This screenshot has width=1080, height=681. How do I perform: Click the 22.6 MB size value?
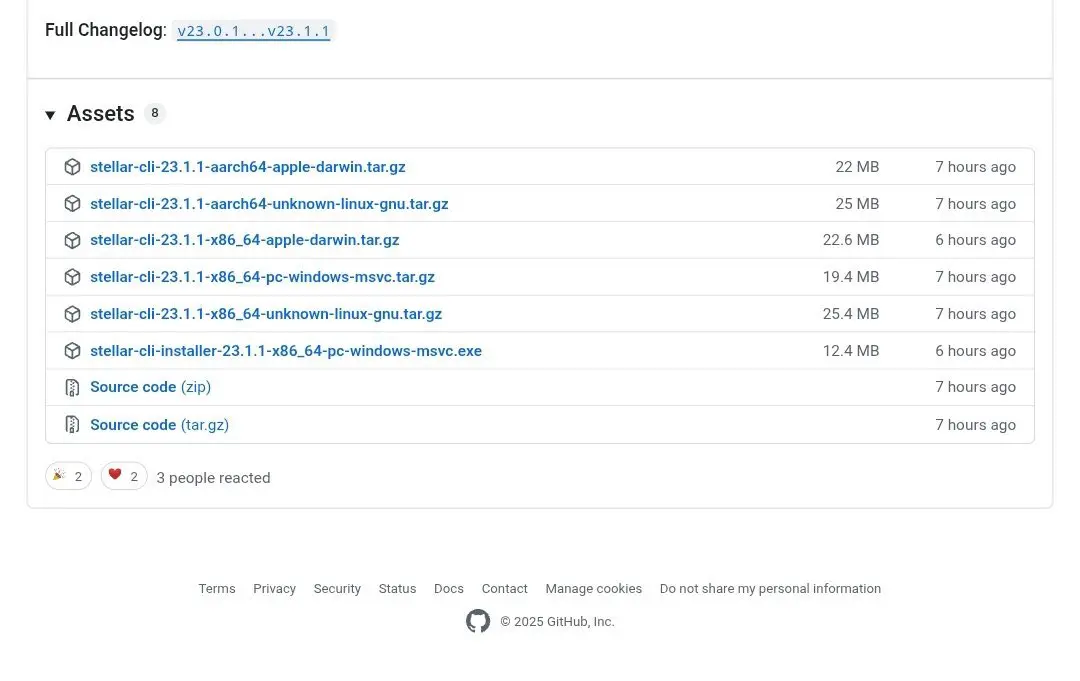(x=851, y=240)
